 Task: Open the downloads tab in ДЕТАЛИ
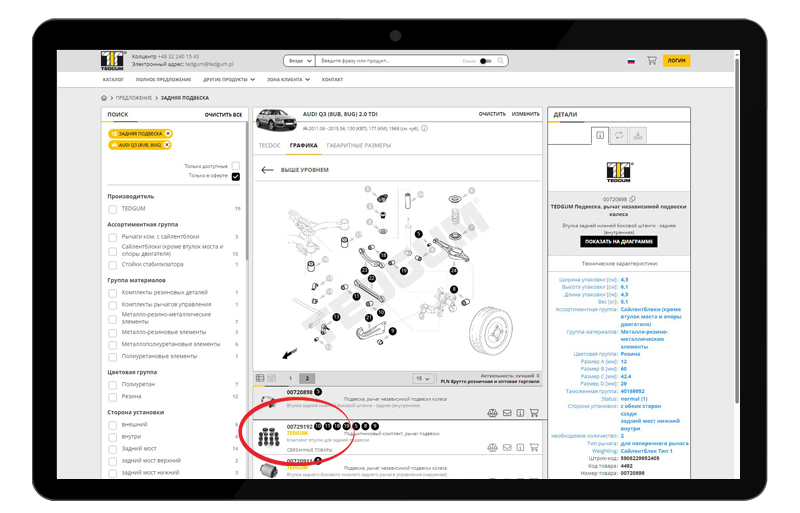click(638, 135)
